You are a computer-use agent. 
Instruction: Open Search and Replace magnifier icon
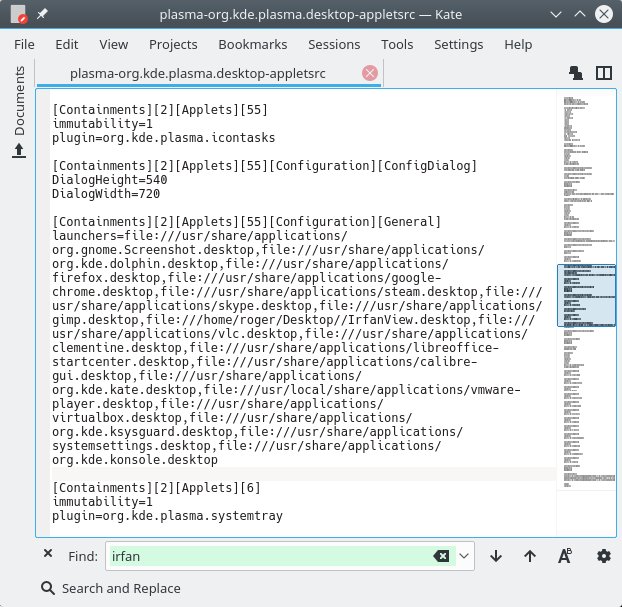point(48,588)
